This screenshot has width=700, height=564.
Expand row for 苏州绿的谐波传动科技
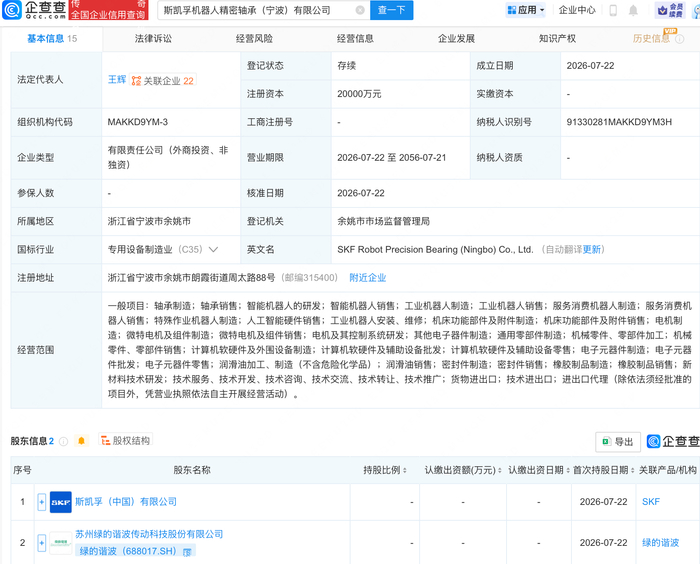pos(42,543)
